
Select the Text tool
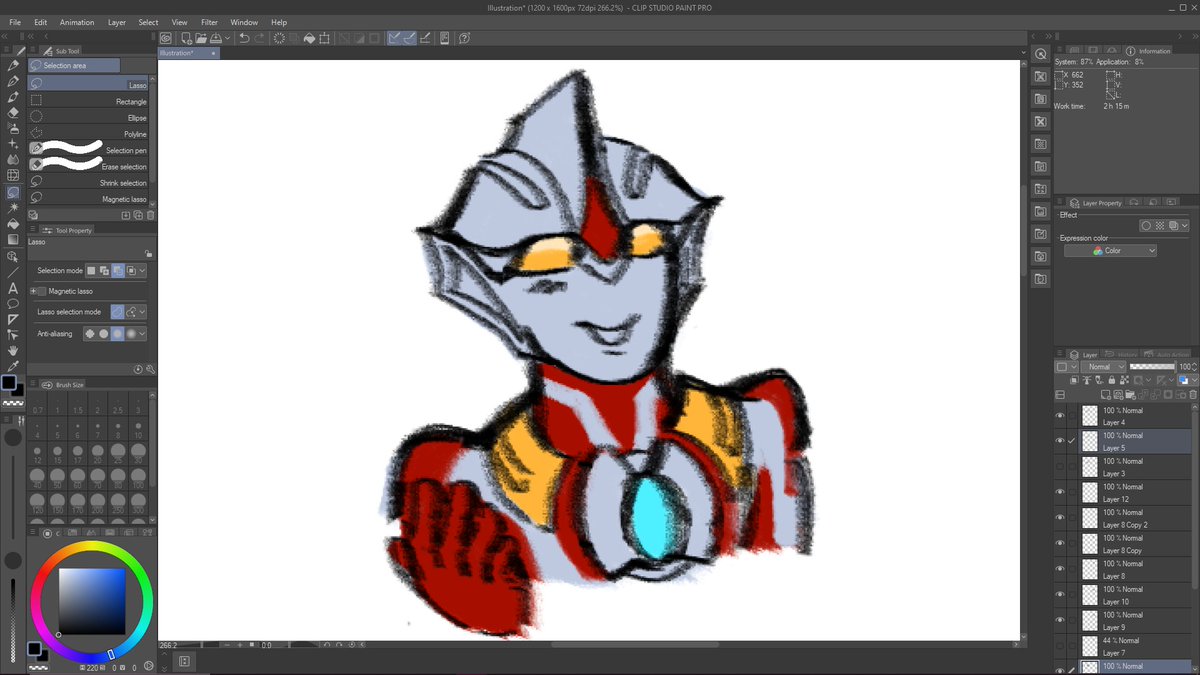point(13,287)
